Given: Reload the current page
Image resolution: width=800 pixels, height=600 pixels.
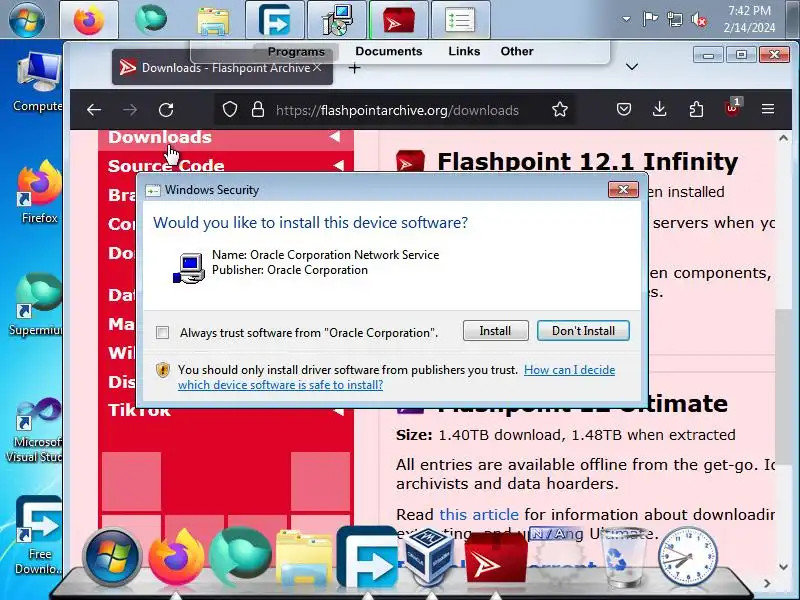Looking at the screenshot, I should point(166,110).
